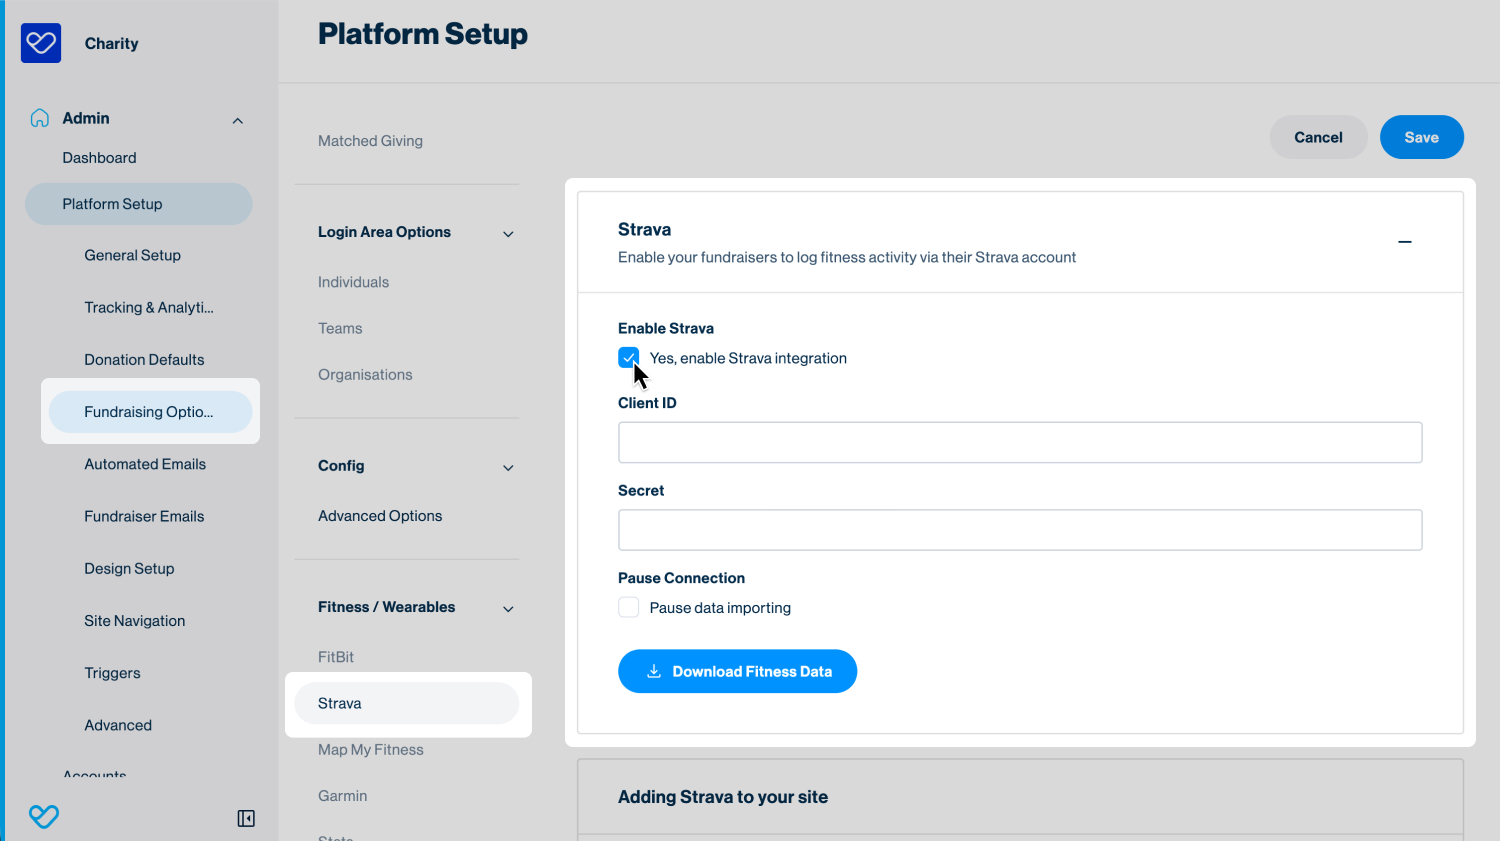1500x841 pixels.
Task: Collapse the Config section chevron
Action: click(x=508, y=468)
